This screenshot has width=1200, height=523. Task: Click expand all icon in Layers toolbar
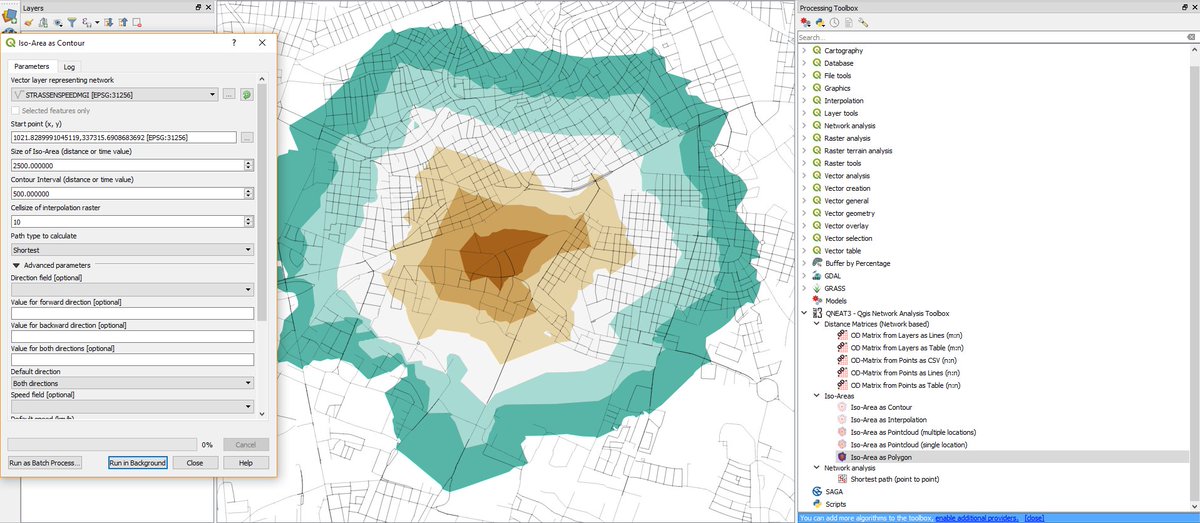109,22
